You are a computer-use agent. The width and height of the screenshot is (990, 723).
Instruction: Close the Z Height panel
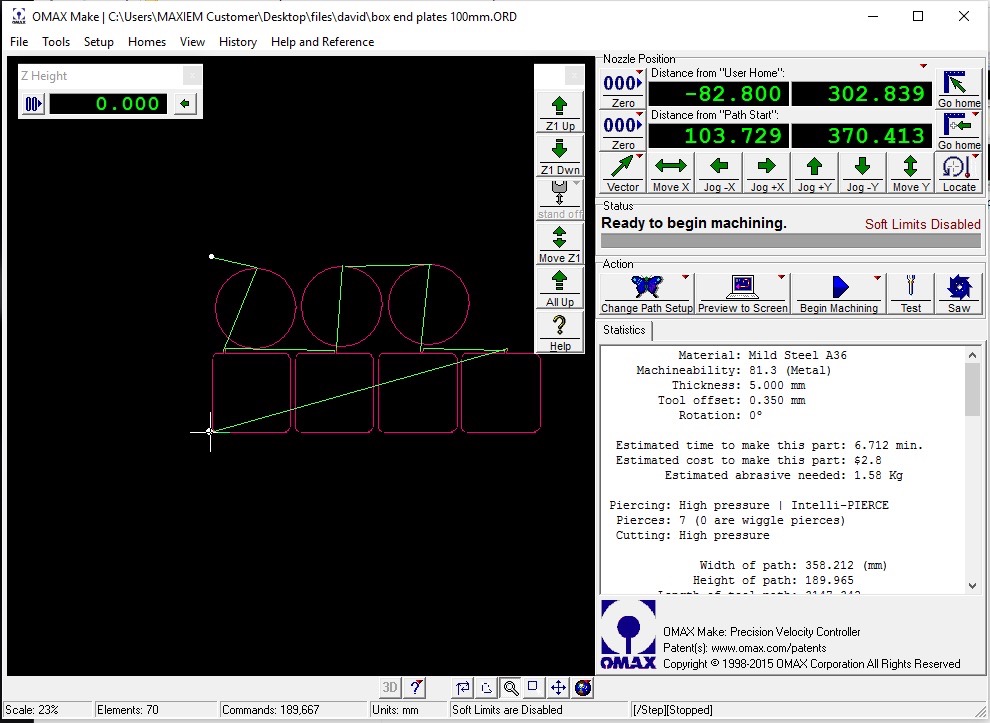tap(193, 76)
